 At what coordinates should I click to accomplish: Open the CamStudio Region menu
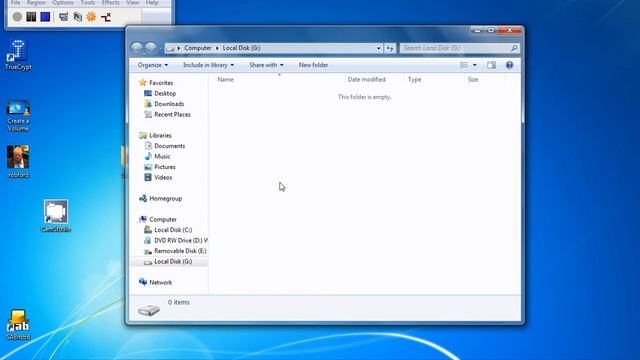tap(36, 2)
